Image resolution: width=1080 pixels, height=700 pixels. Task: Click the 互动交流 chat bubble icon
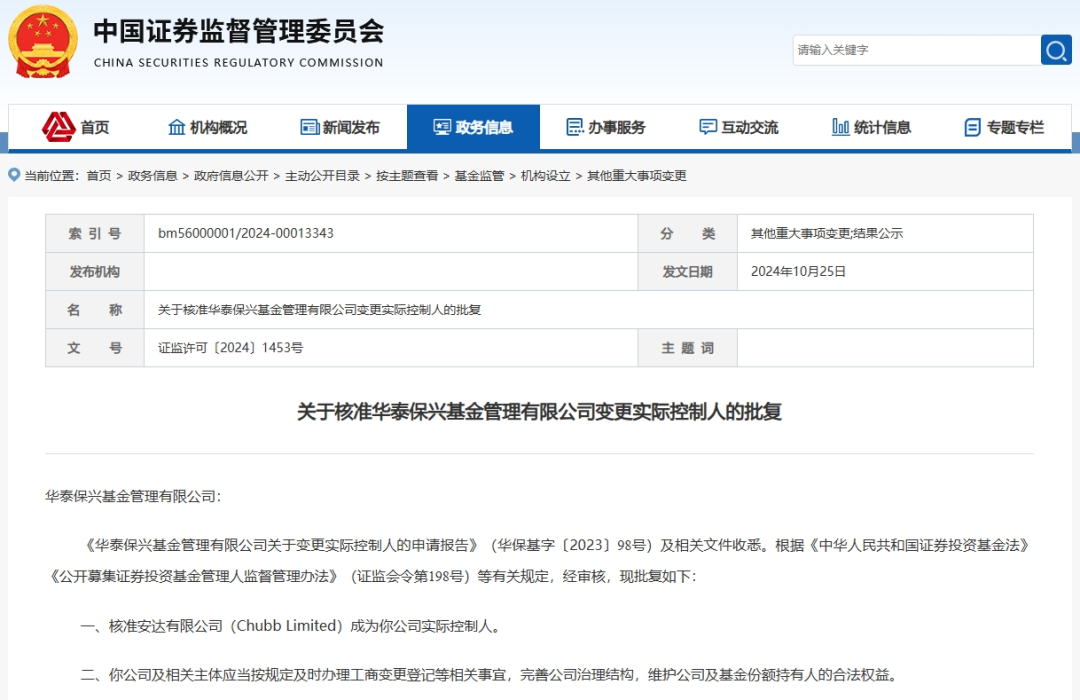708,127
